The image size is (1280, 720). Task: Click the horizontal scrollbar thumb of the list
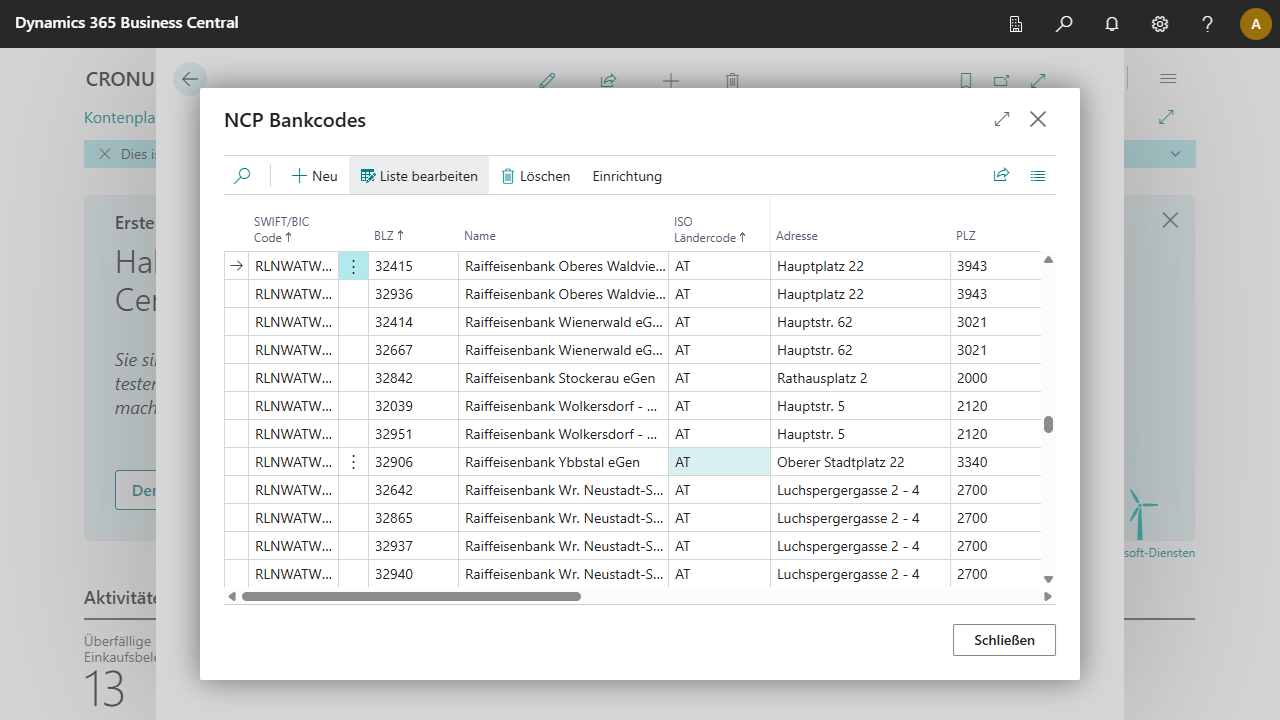(x=411, y=596)
